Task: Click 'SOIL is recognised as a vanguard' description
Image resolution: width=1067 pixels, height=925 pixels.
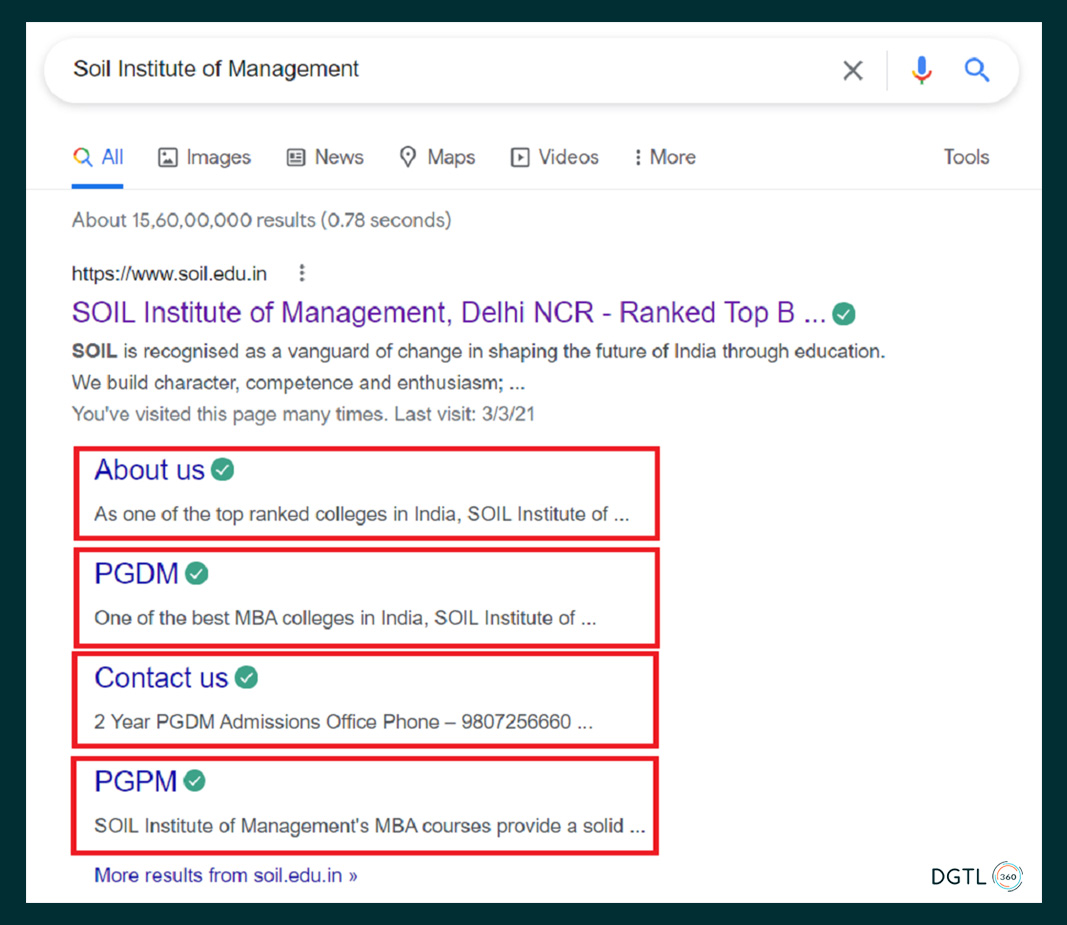Action: 478,367
